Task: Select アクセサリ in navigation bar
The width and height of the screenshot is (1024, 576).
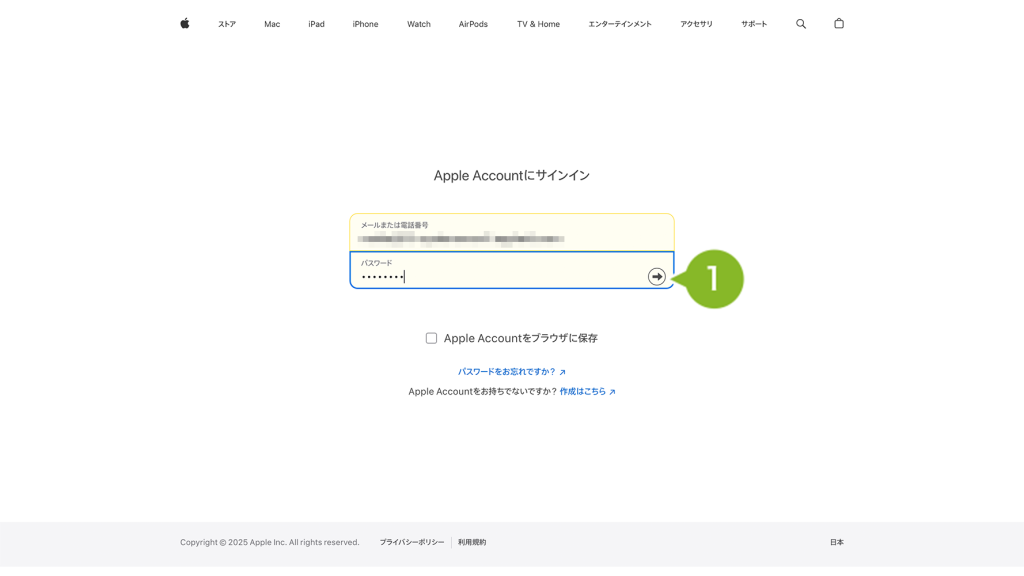Action: click(x=696, y=24)
